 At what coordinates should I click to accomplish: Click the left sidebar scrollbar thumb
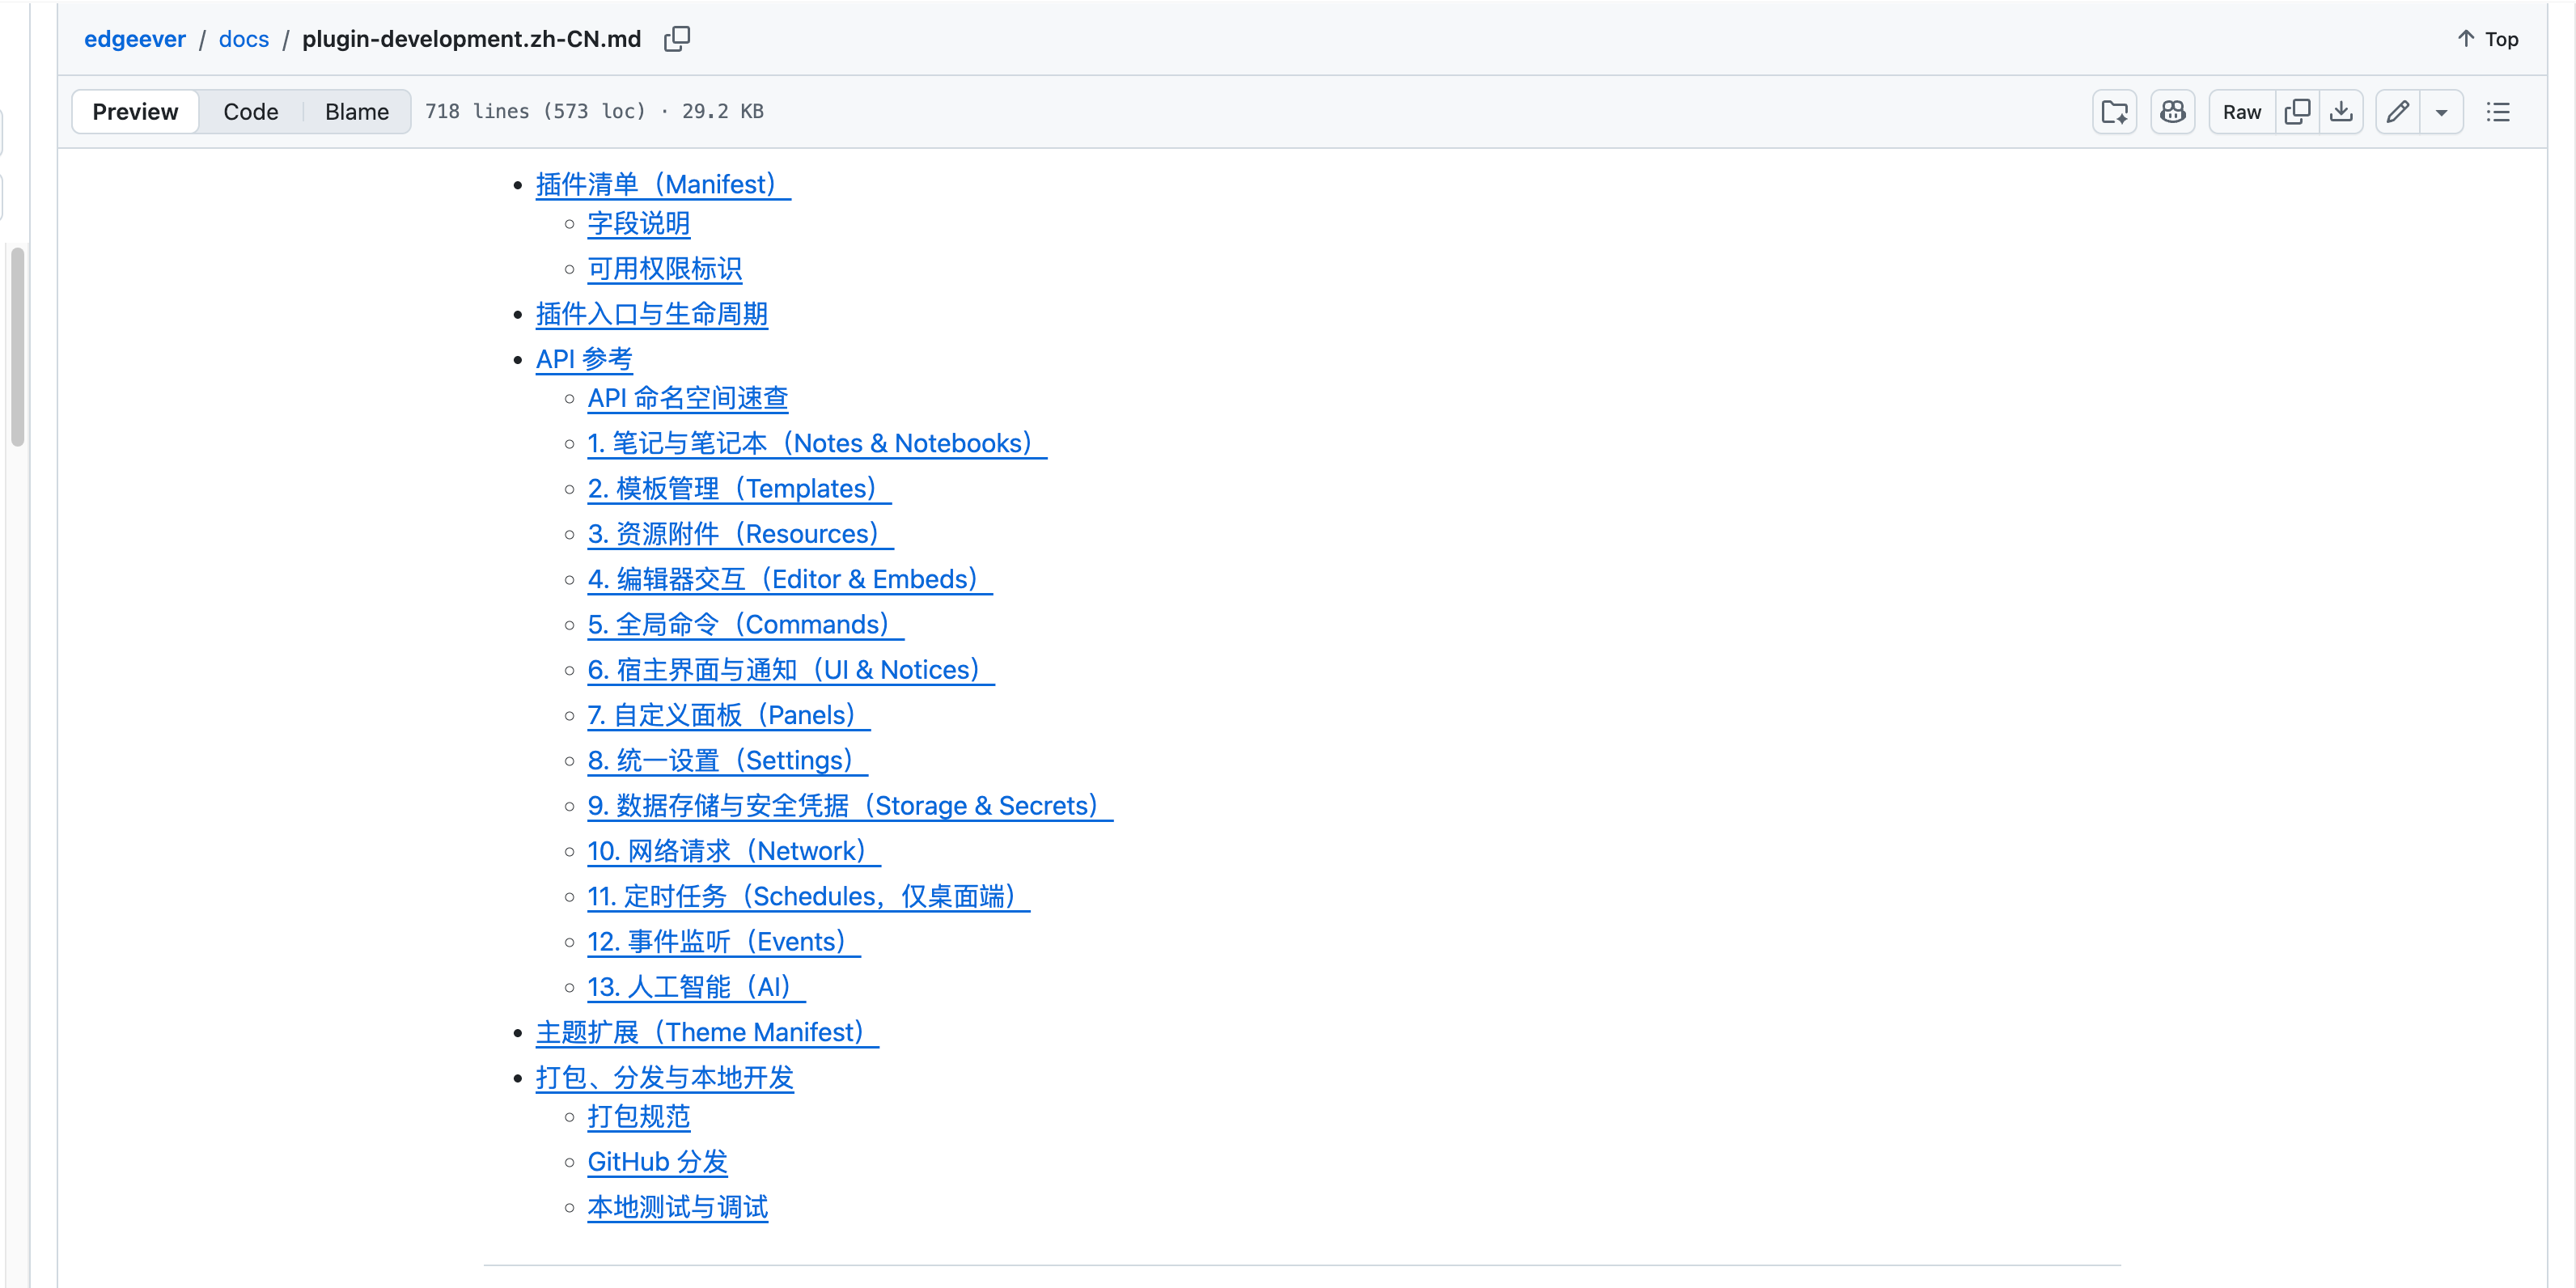tap(17, 347)
